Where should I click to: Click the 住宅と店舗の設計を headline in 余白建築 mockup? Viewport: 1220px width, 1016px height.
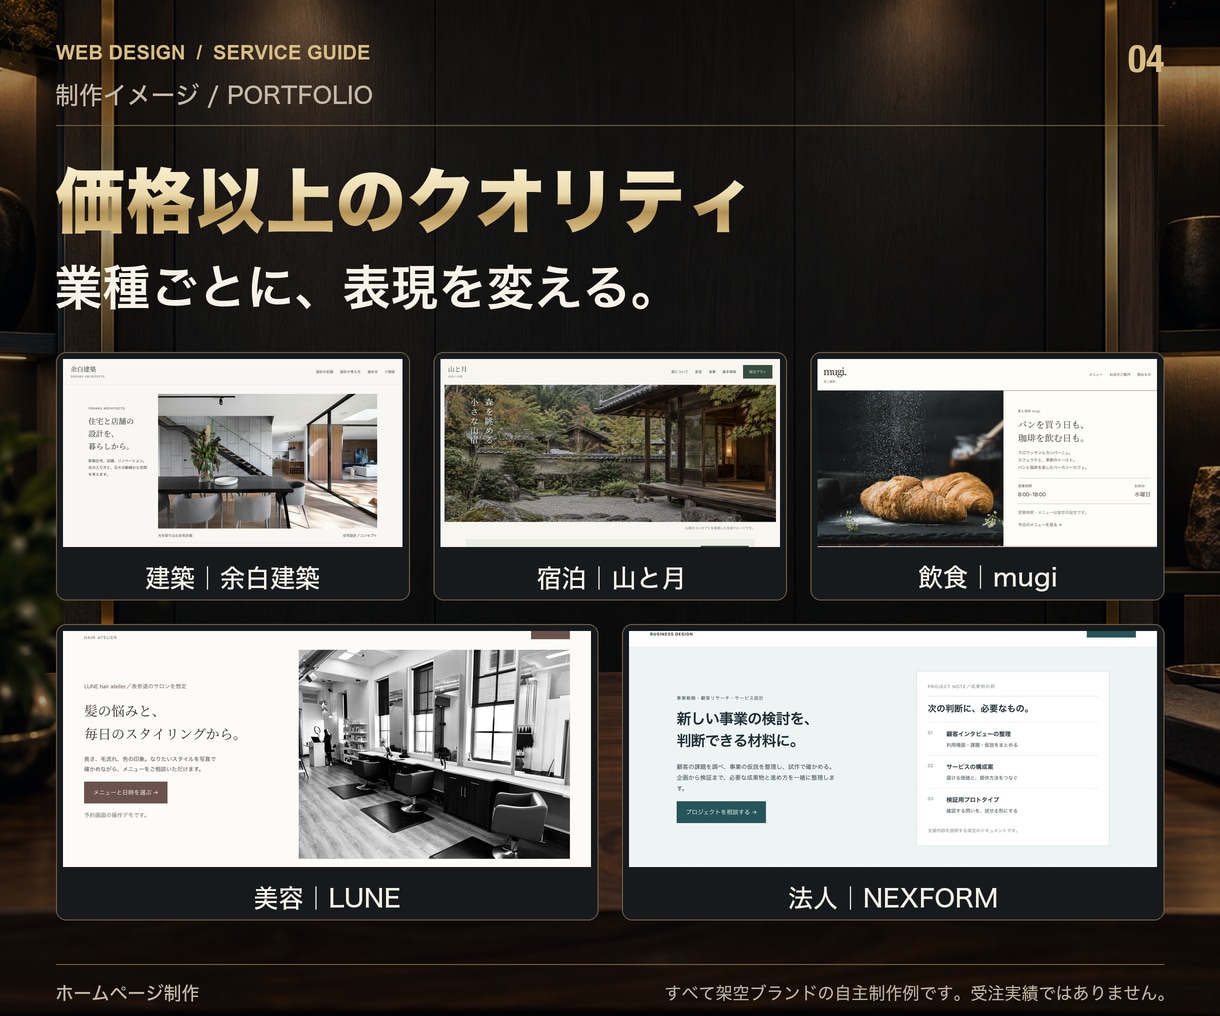click(110, 427)
